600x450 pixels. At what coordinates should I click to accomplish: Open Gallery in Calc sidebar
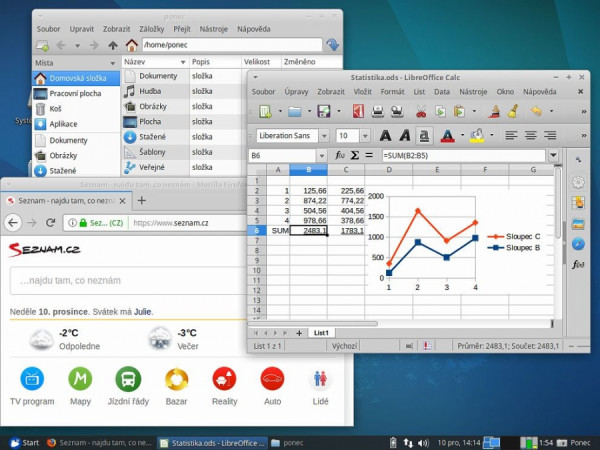(578, 224)
